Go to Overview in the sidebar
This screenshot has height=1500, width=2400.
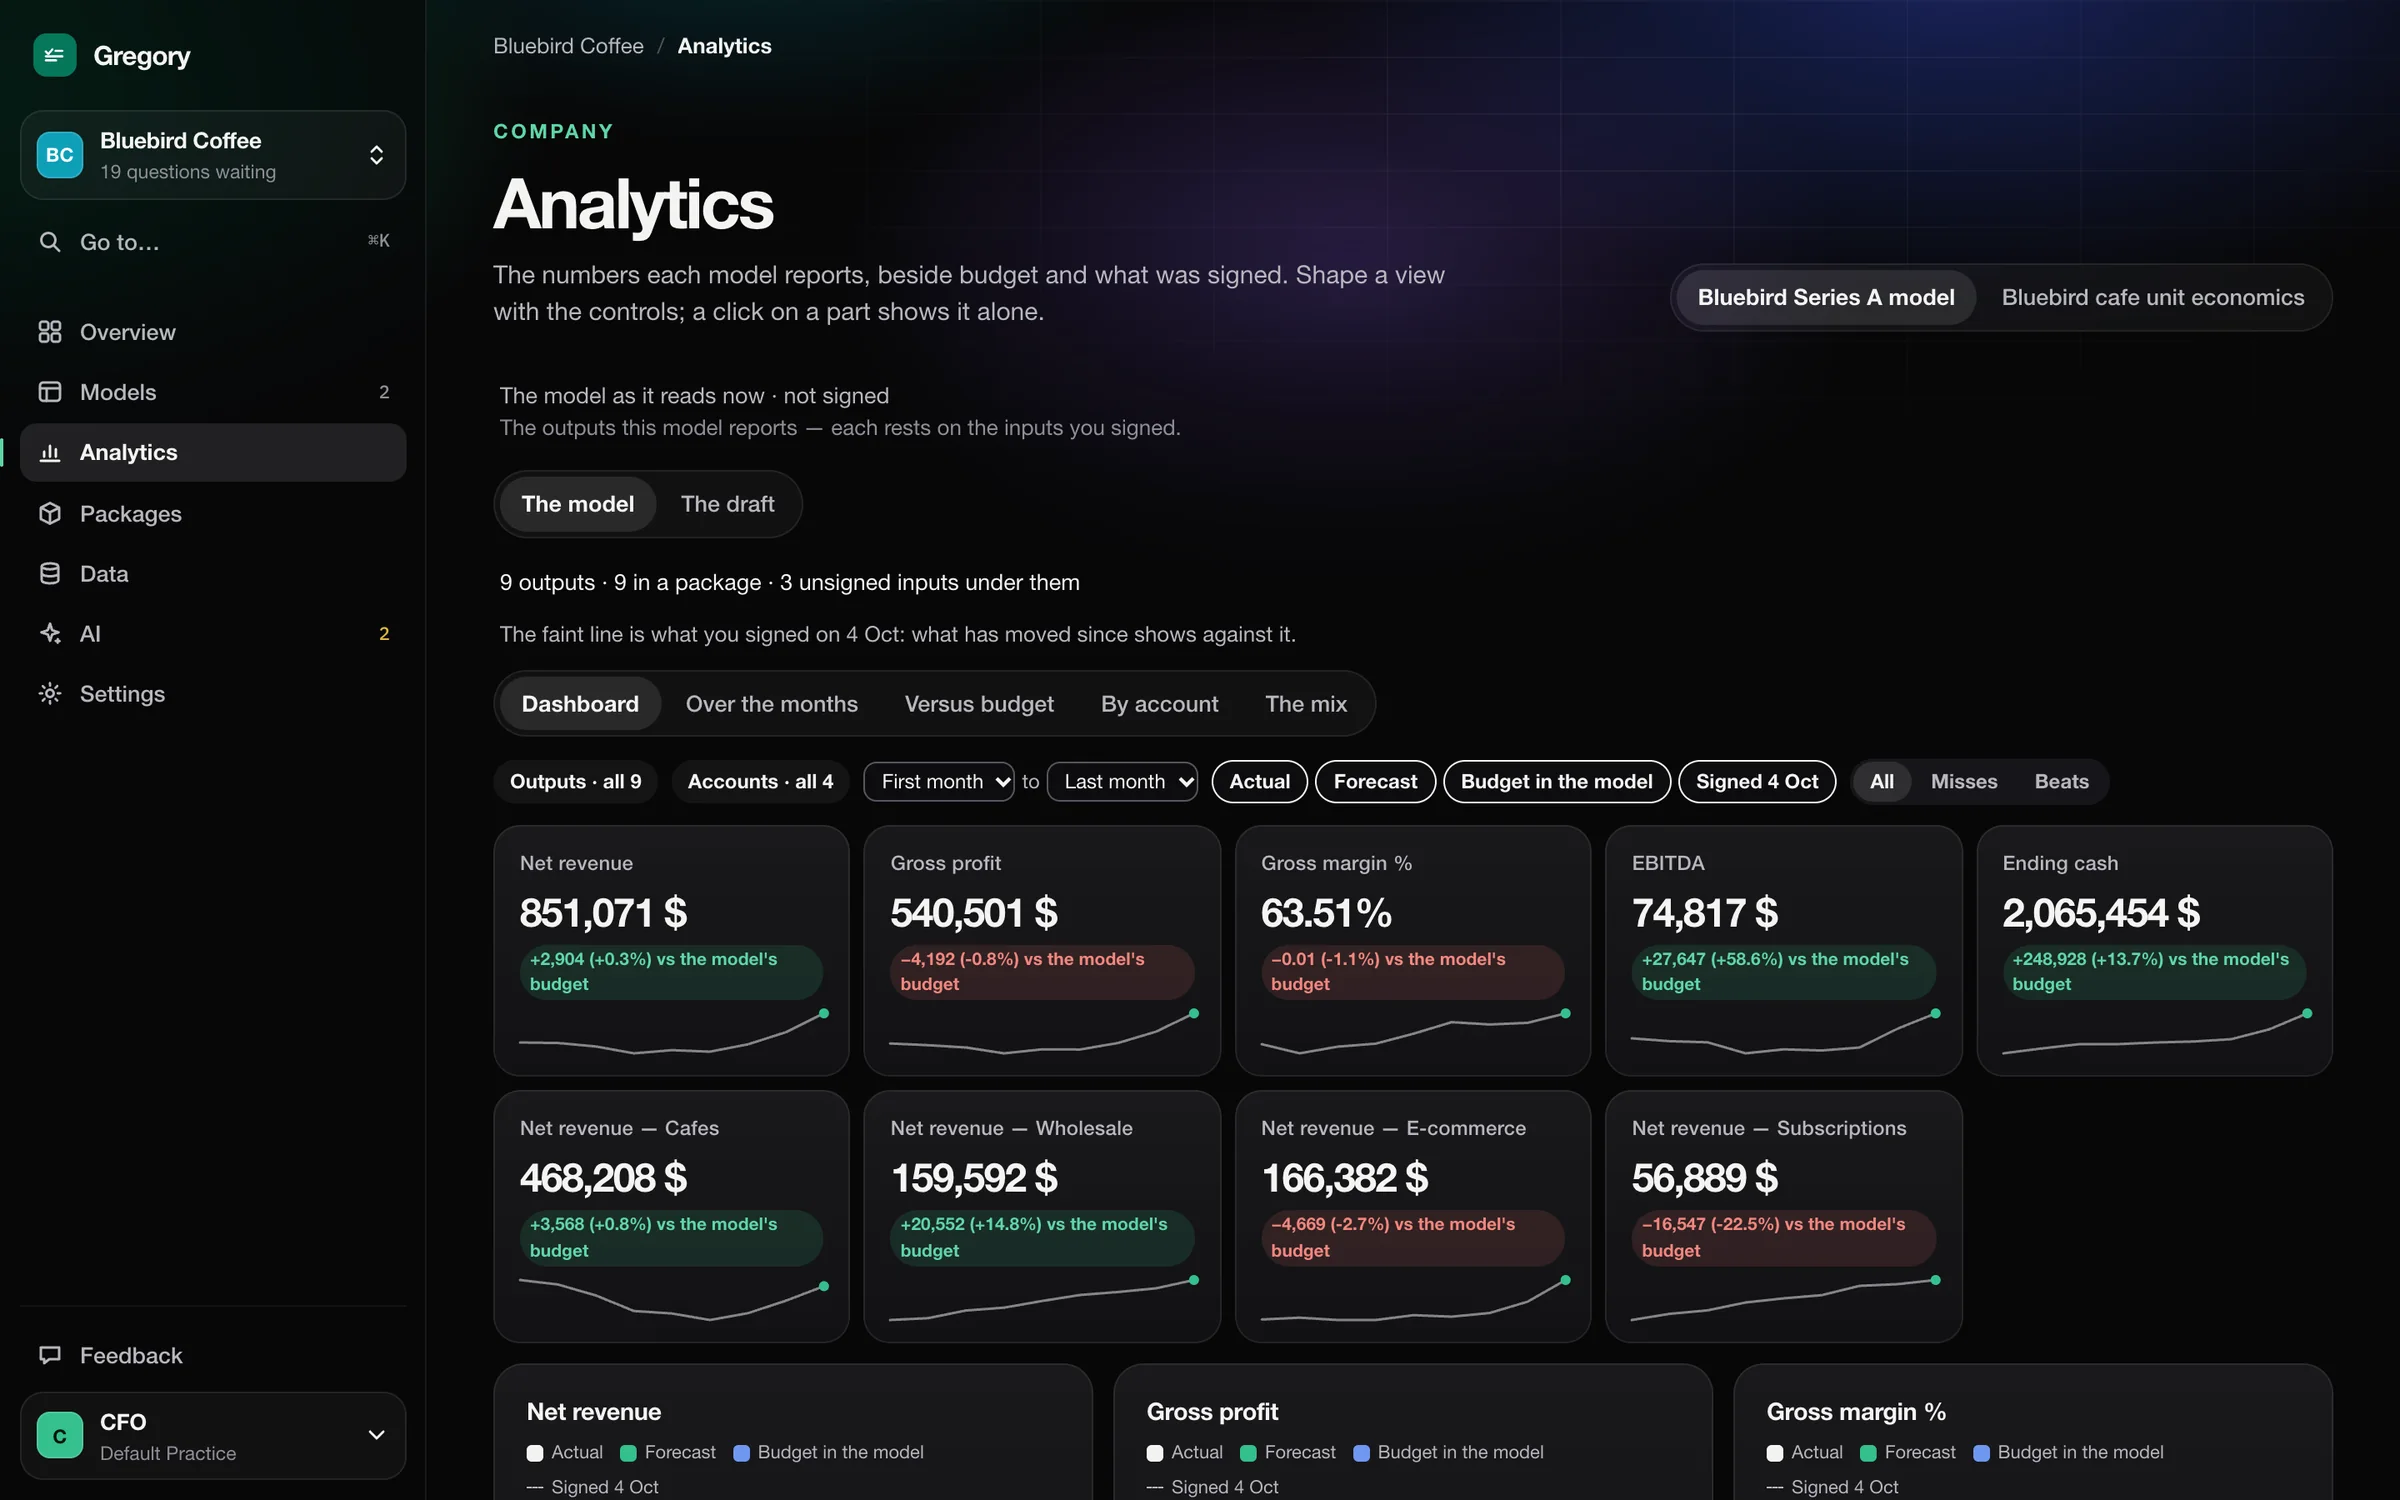pyautogui.click(x=213, y=332)
